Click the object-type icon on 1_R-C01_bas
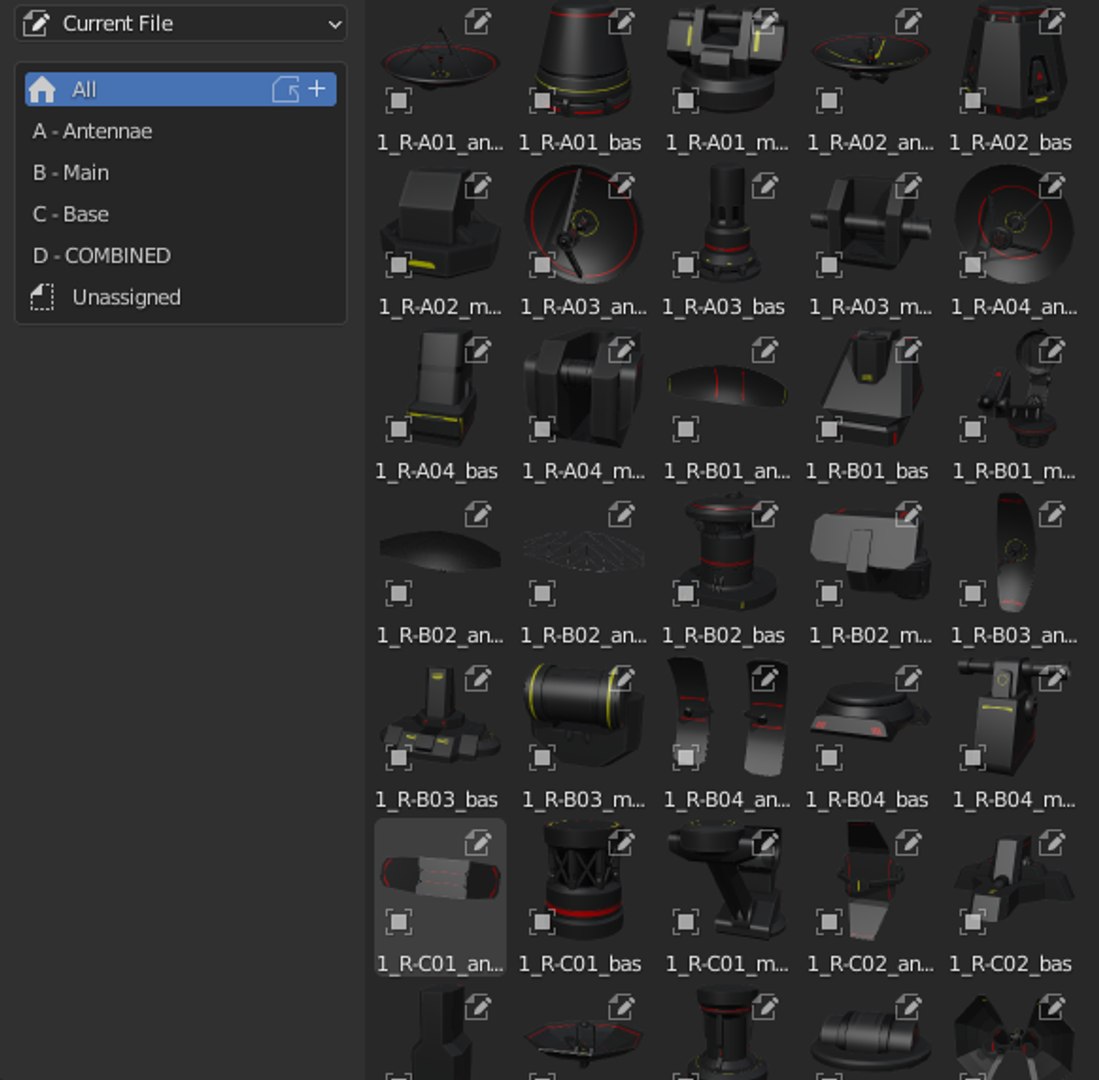Viewport: 1099px width, 1080px height. pyautogui.click(x=542, y=922)
